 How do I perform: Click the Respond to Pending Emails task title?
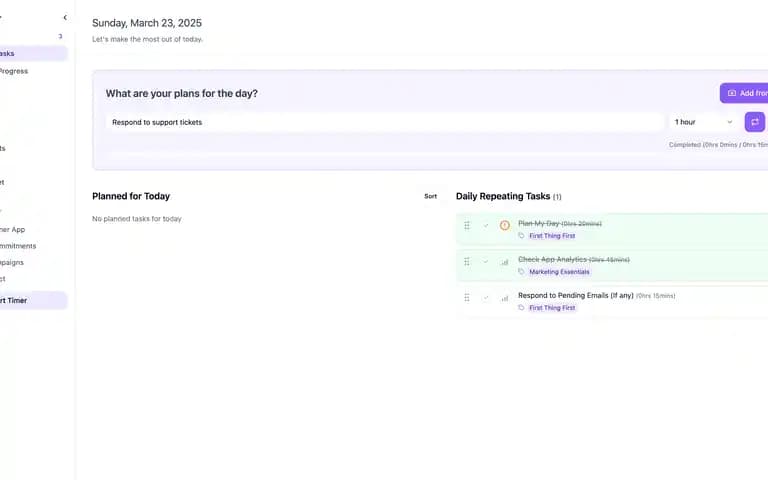tap(576, 295)
